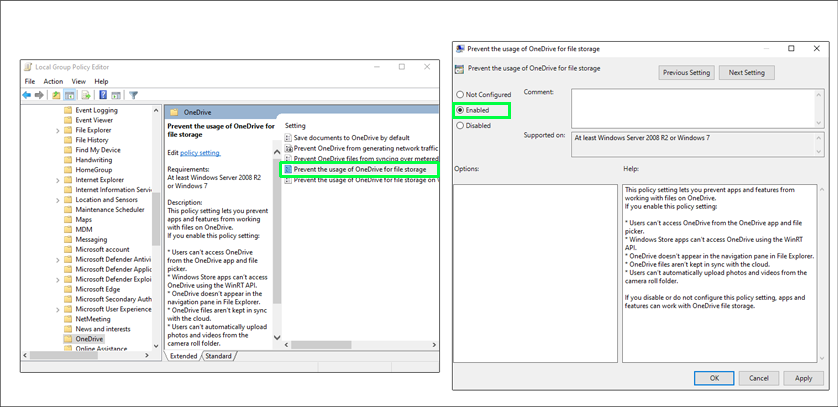Screen dimensions: 838x407
Task: Click the Cancel button in the dialog
Action: coord(758,378)
